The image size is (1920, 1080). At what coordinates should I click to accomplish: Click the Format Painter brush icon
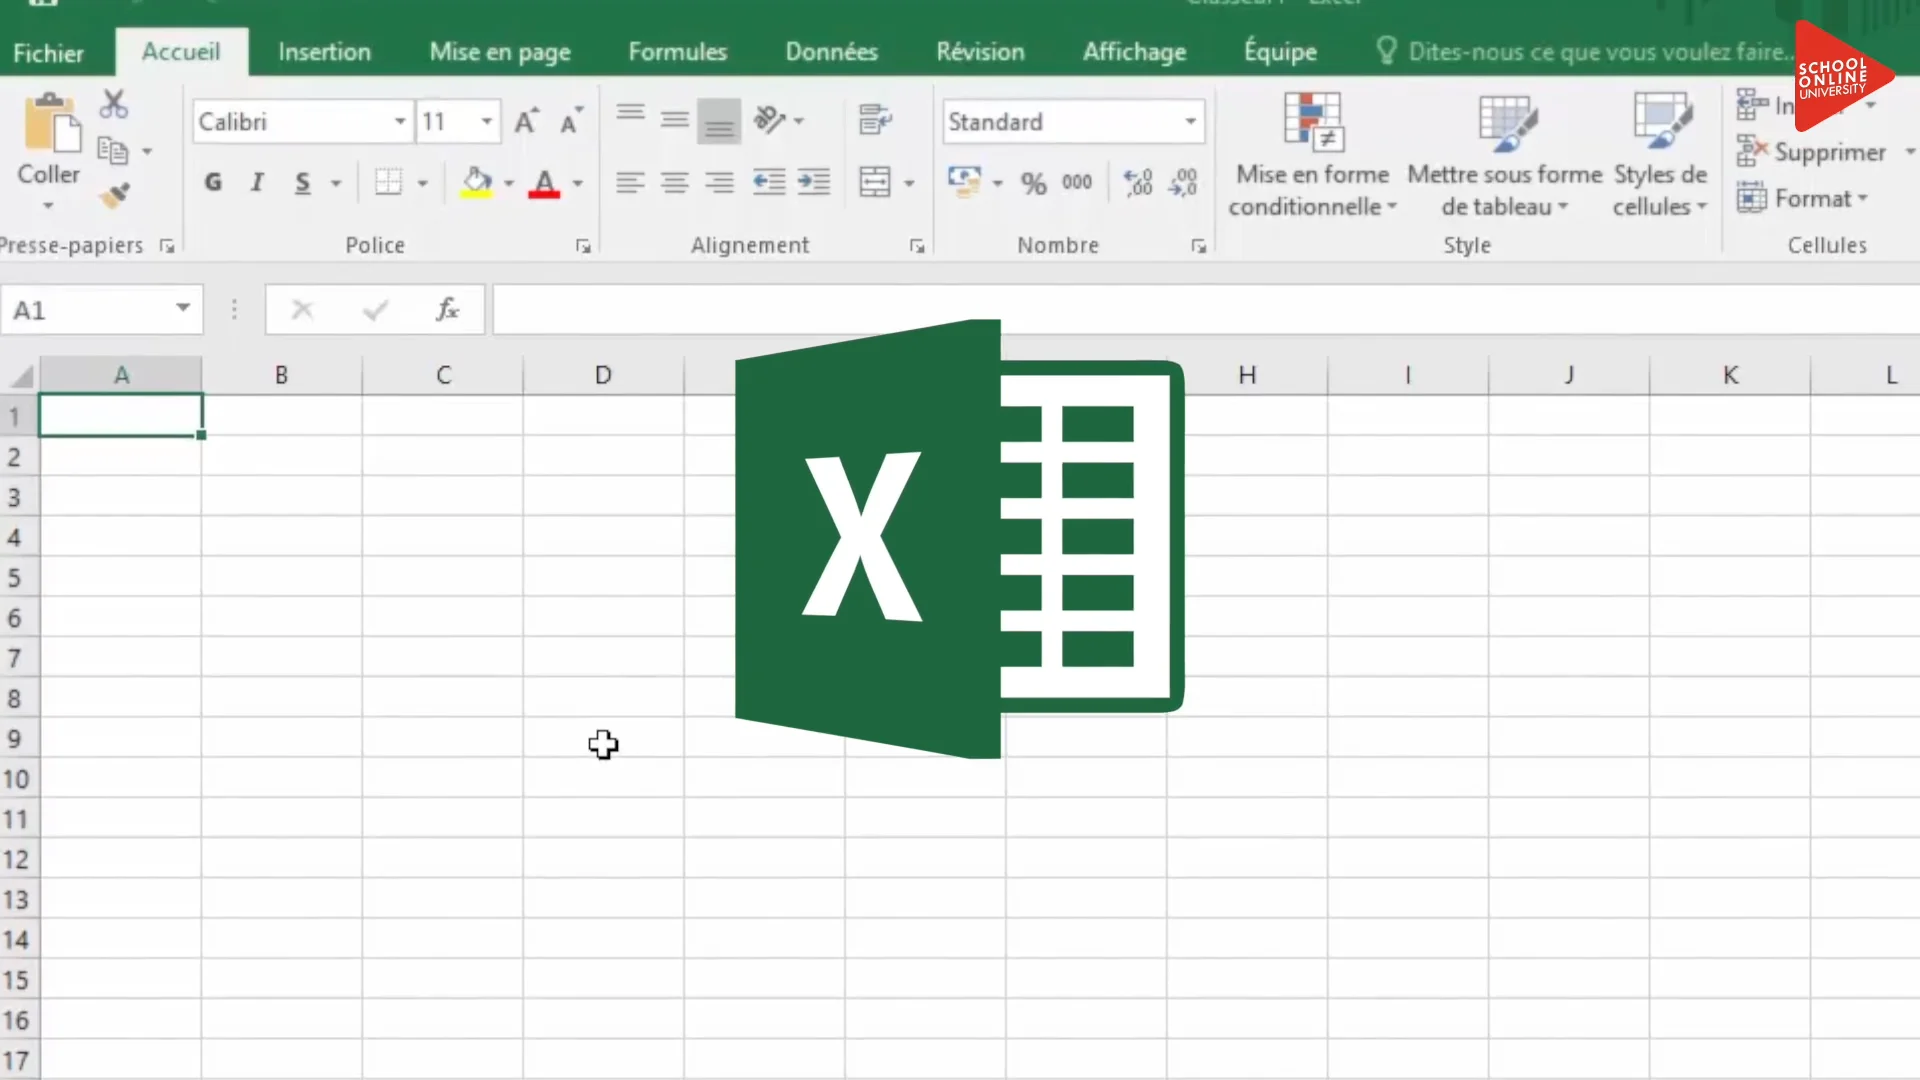pyautogui.click(x=114, y=195)
